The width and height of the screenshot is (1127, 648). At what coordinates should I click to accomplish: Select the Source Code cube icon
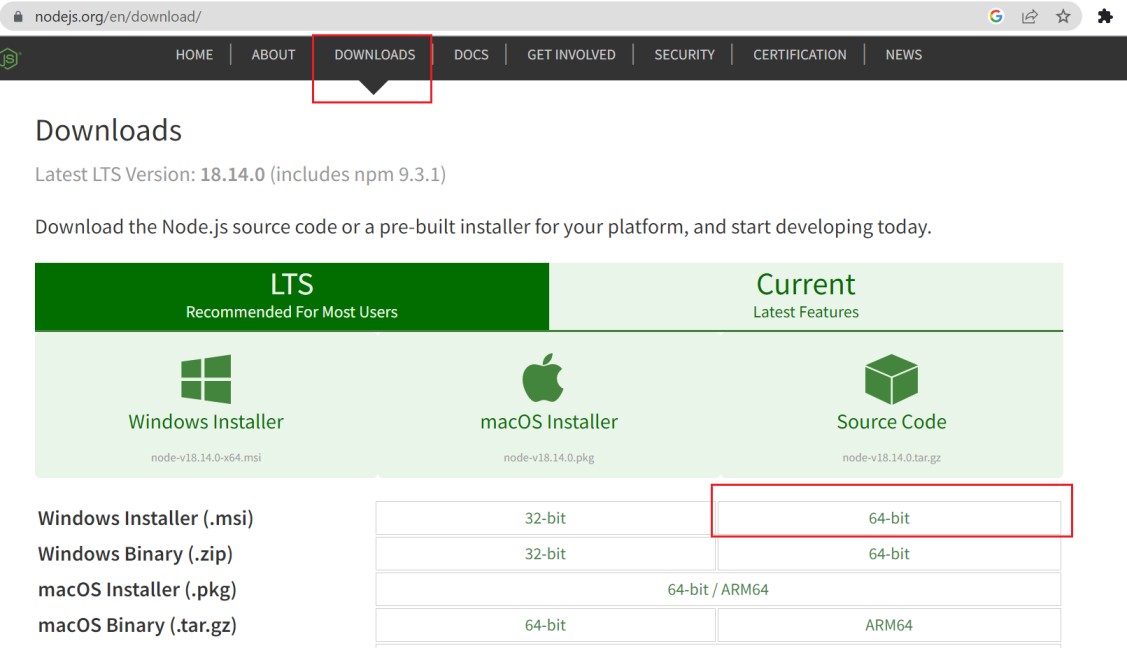coord(892,378)
